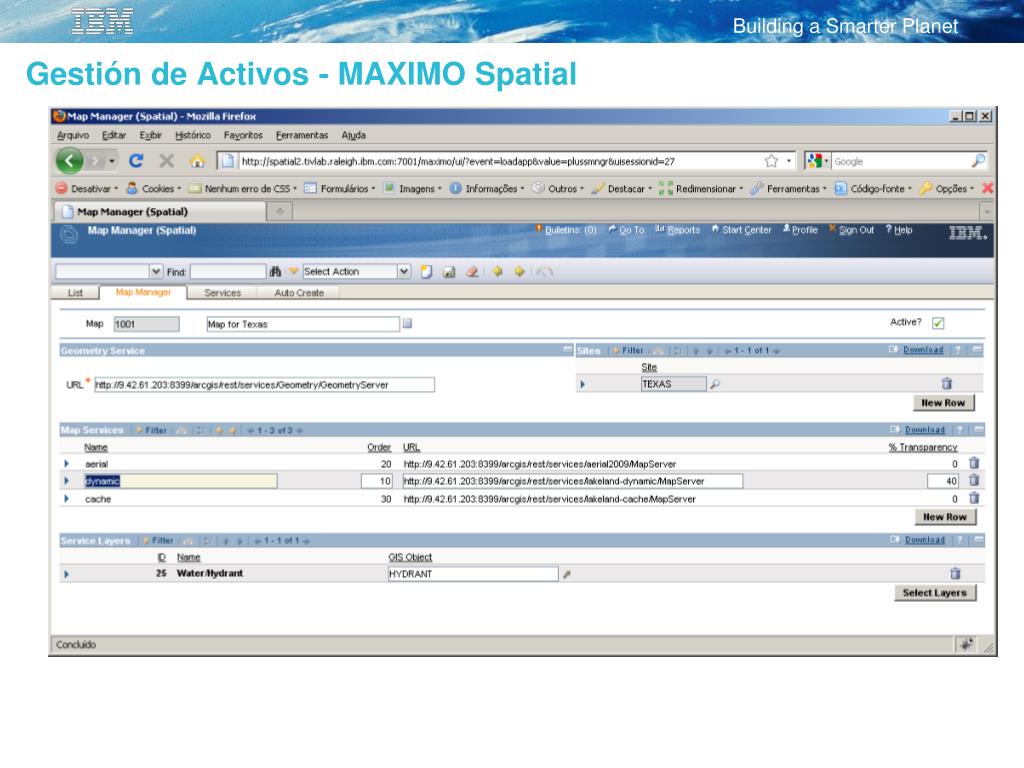This screenshot has width=1024, height=768.
Task: Click the Find text field
Action: 228,271
